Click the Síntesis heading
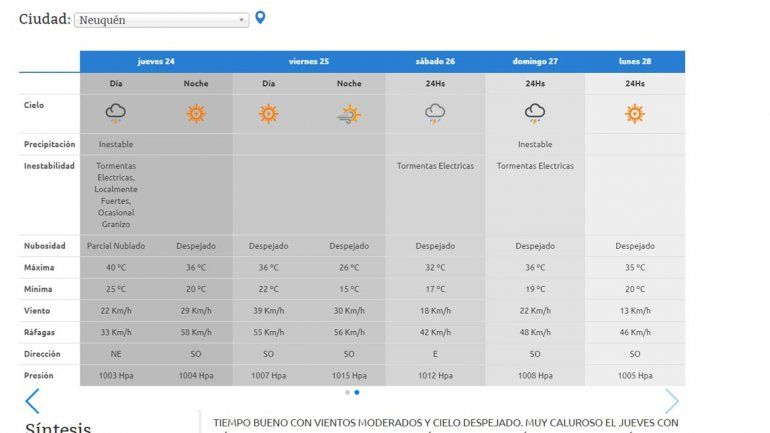The image size is (770, 433). tap(58, 427)
